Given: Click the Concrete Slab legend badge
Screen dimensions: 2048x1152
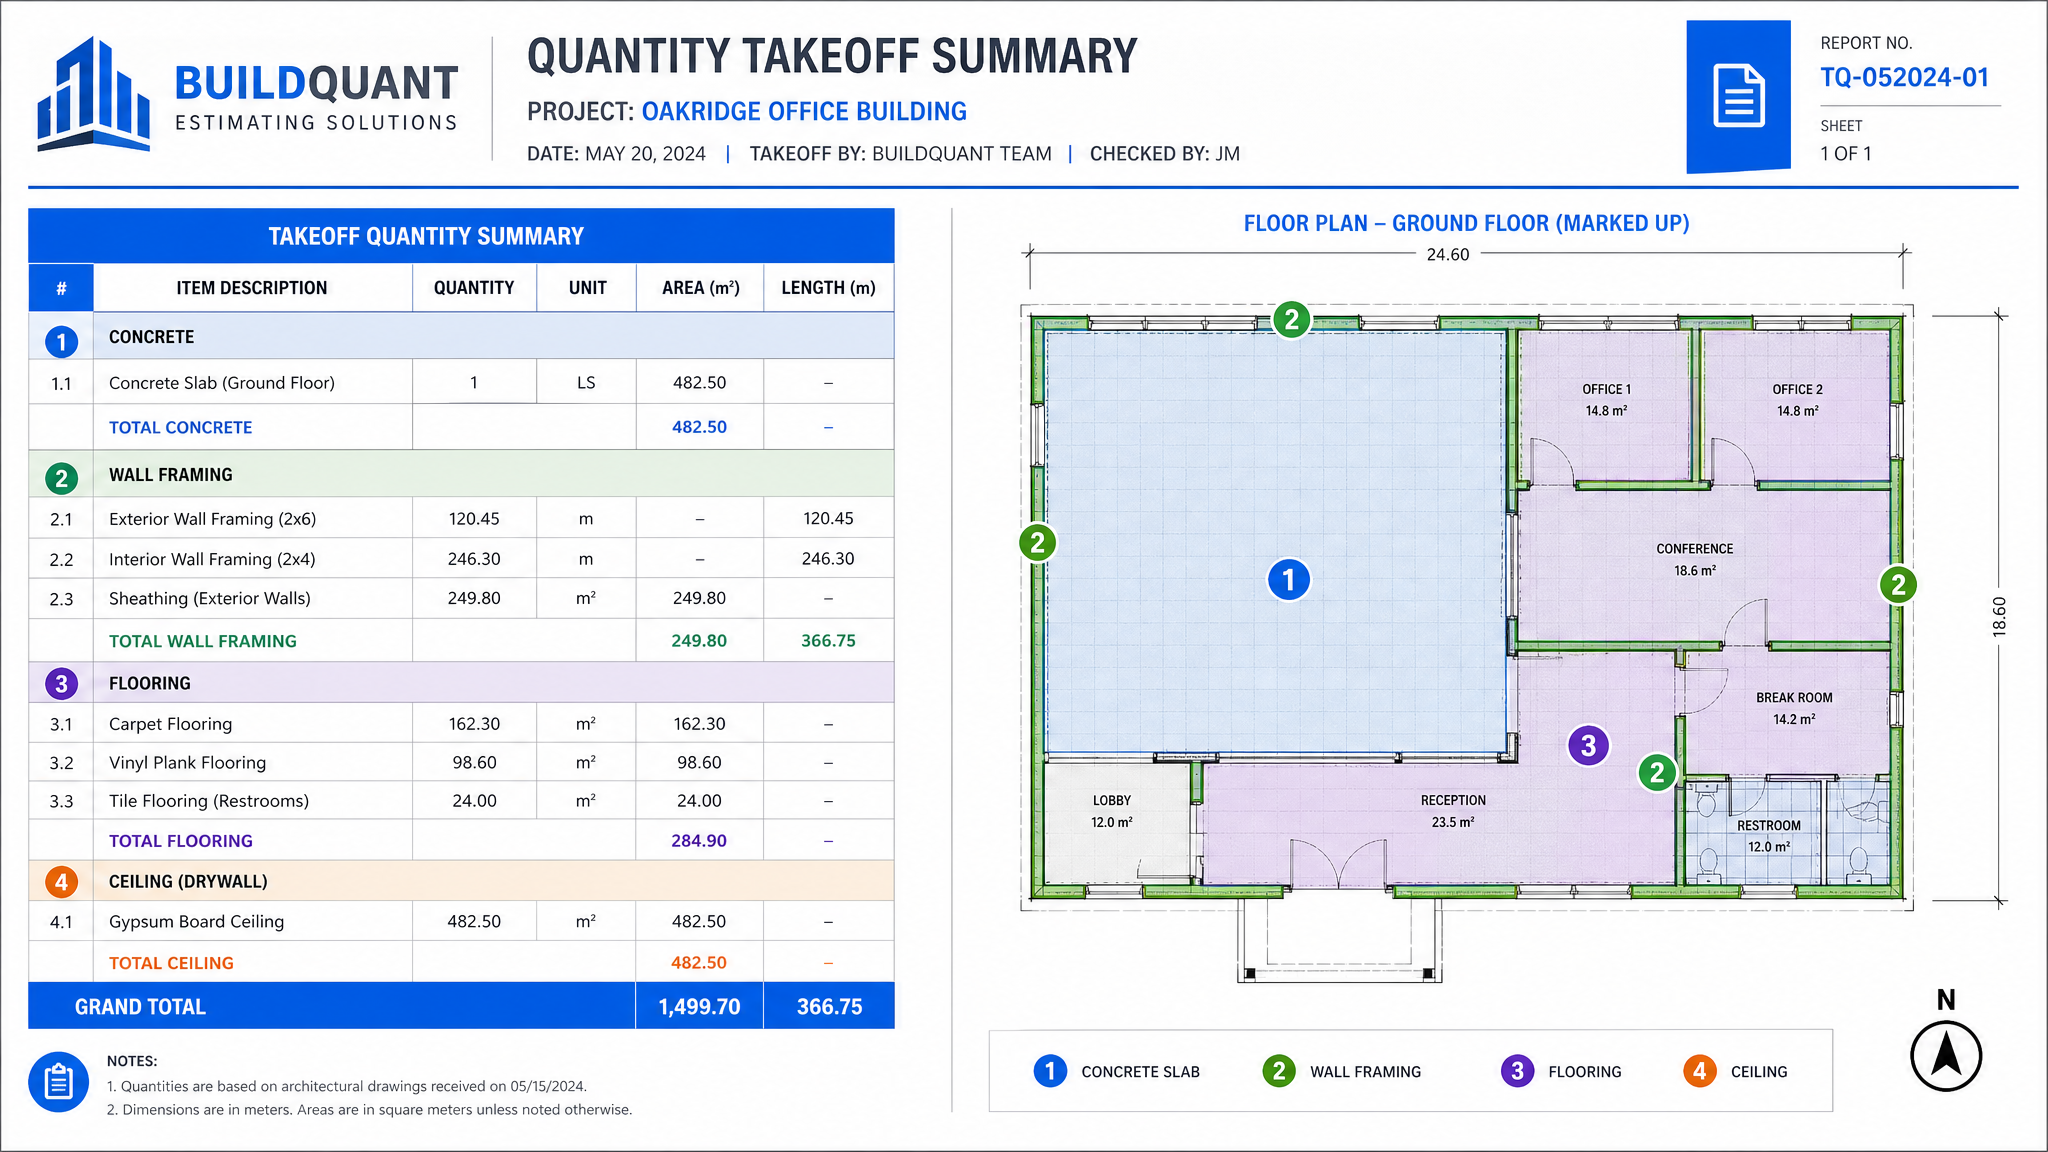Looking at the screenshot, I should [1050, 1071].
